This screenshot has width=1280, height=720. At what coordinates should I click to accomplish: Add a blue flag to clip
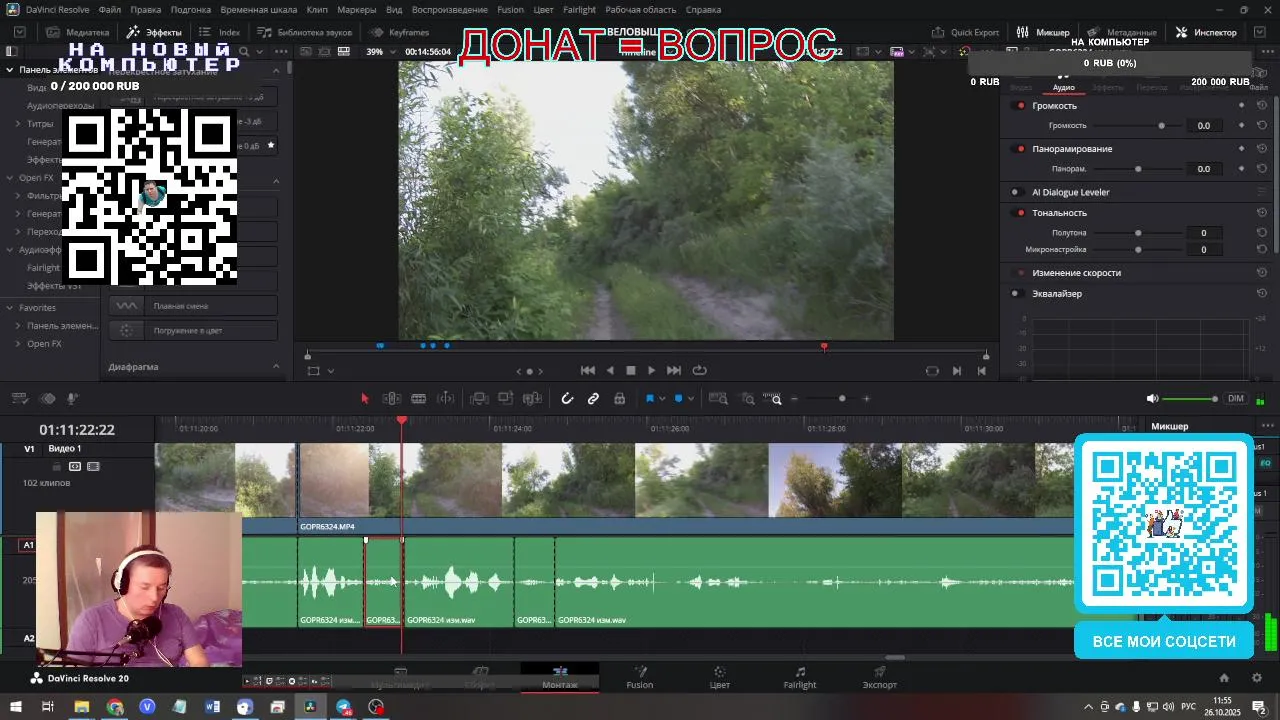coord(649,398)
